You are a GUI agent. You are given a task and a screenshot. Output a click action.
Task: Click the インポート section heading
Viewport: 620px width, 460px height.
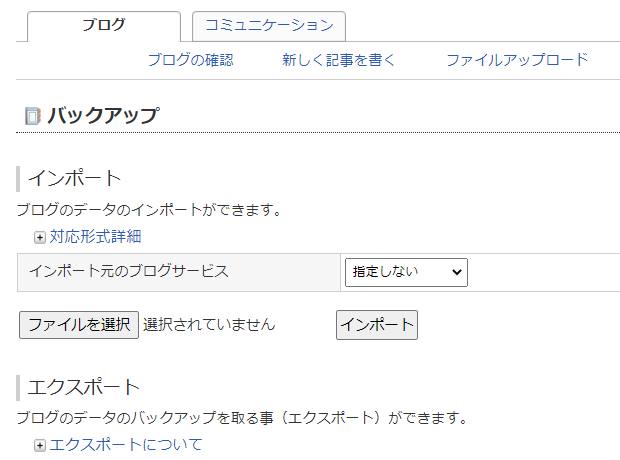(x=74, y=179)
